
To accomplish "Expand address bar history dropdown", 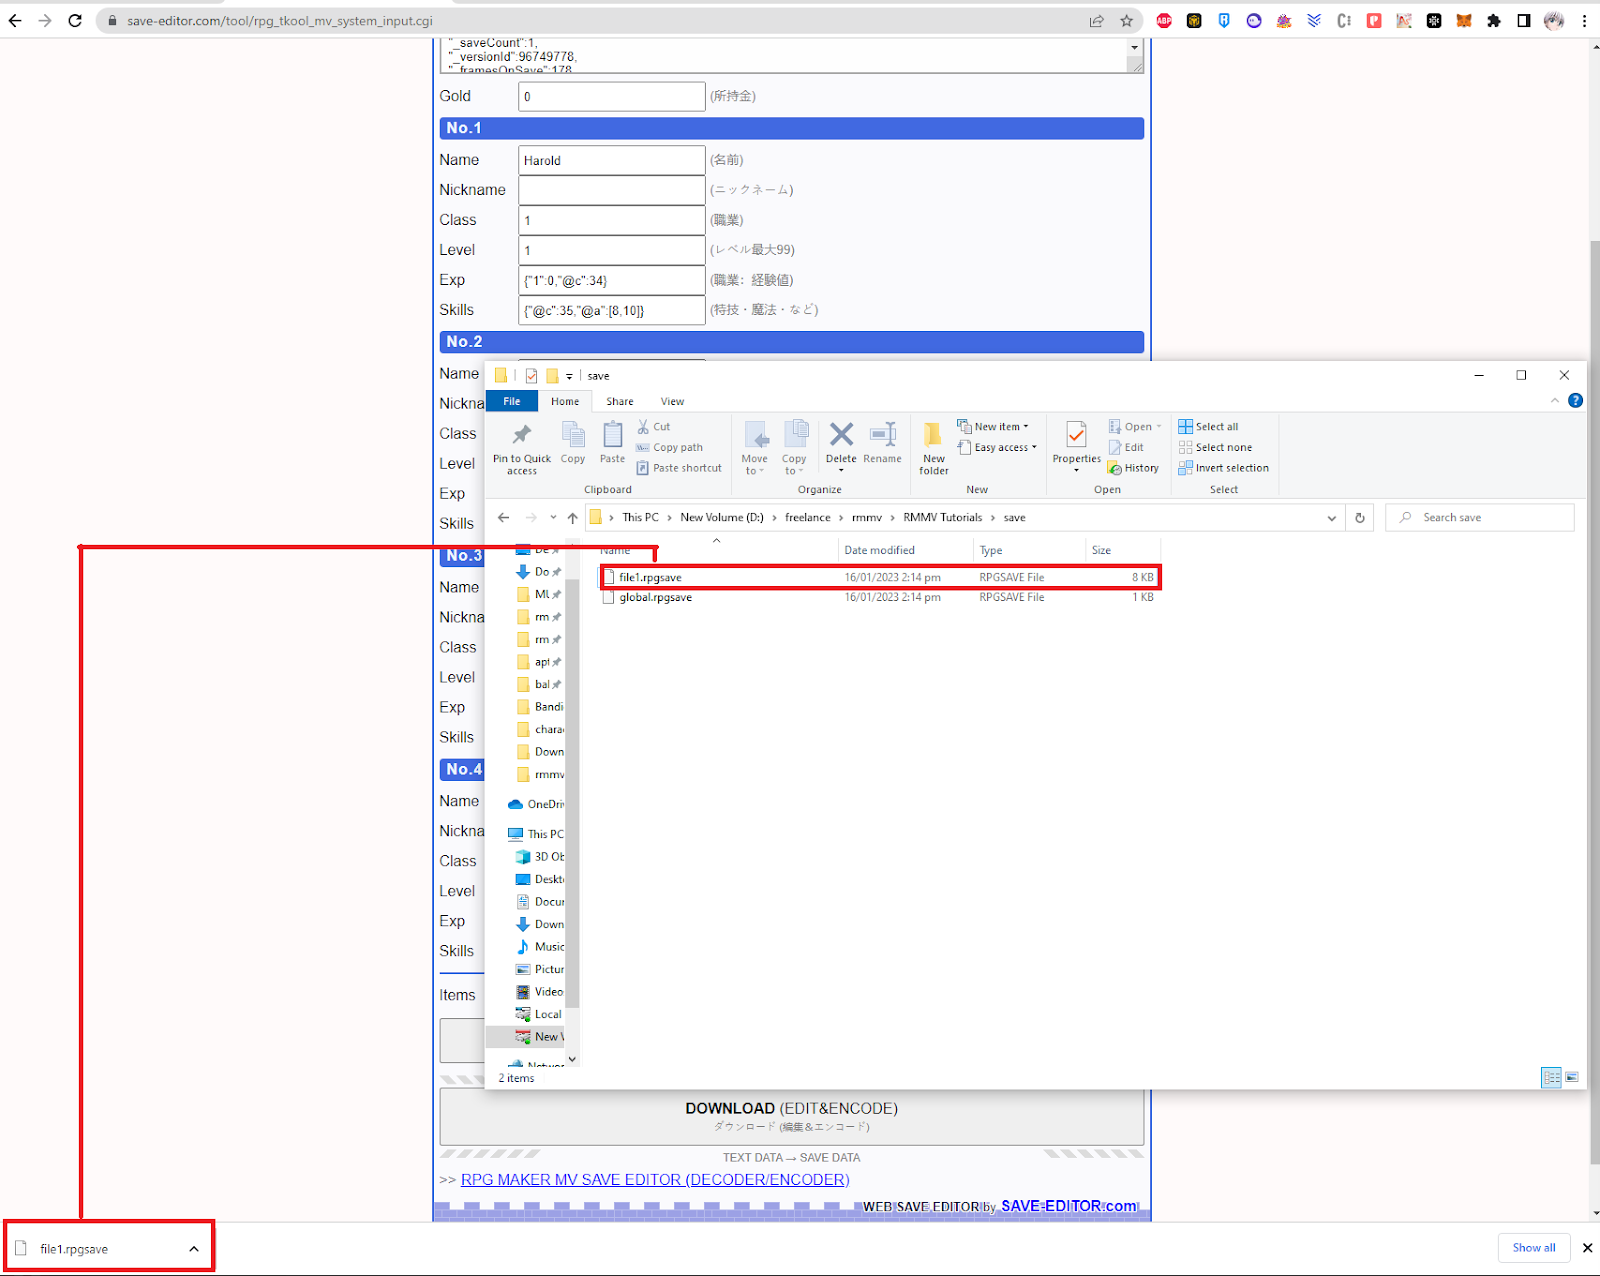I will coord(1331,518).
